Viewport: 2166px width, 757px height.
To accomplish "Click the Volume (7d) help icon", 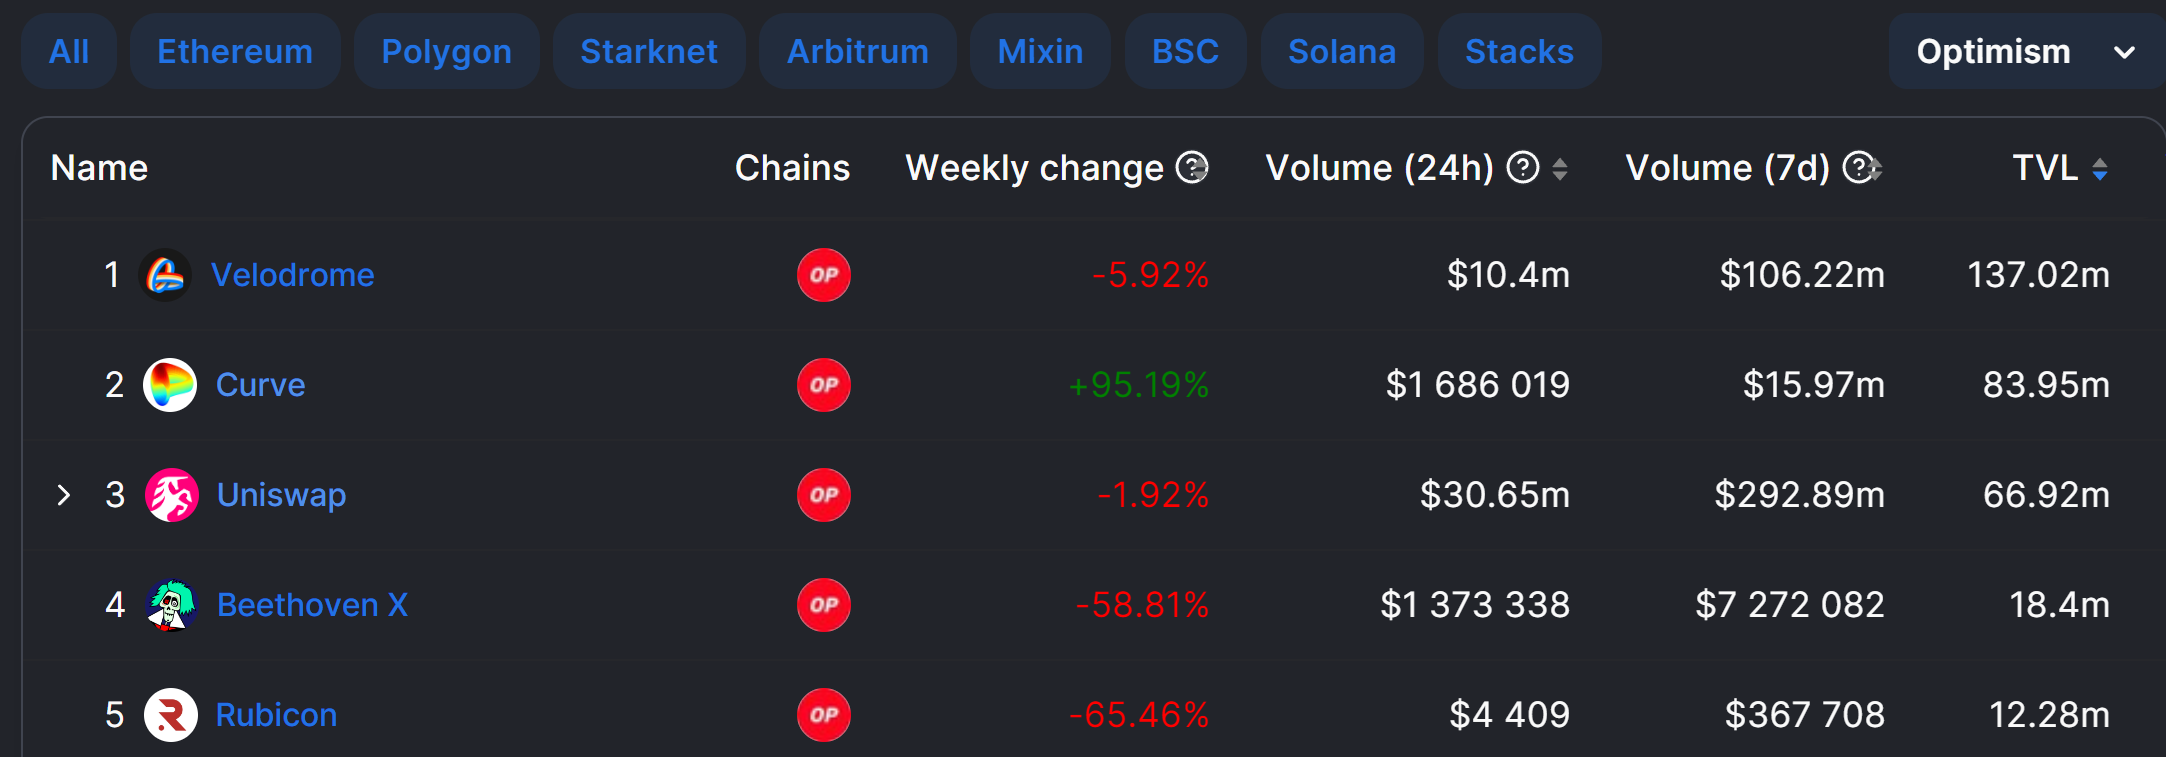I will point(1859,168).
